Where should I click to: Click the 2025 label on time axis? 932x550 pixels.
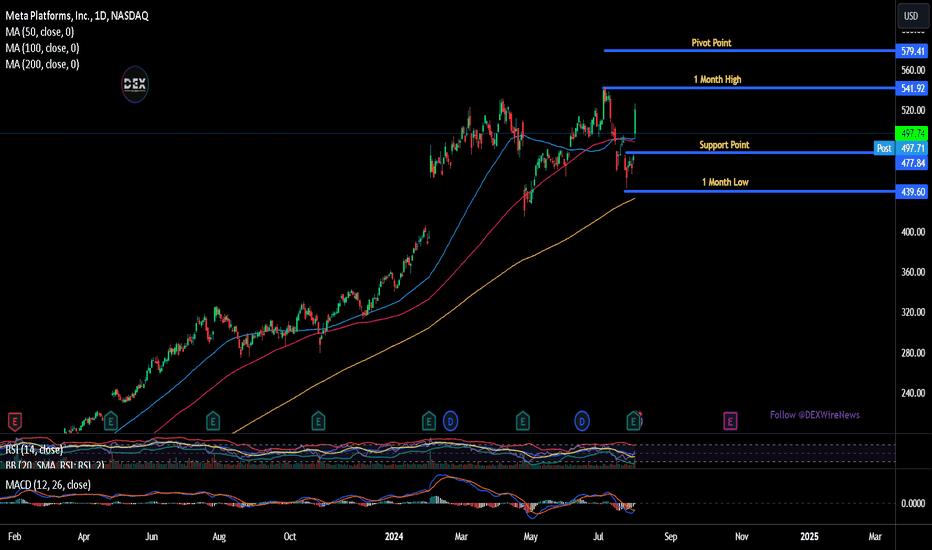(809, 536)
